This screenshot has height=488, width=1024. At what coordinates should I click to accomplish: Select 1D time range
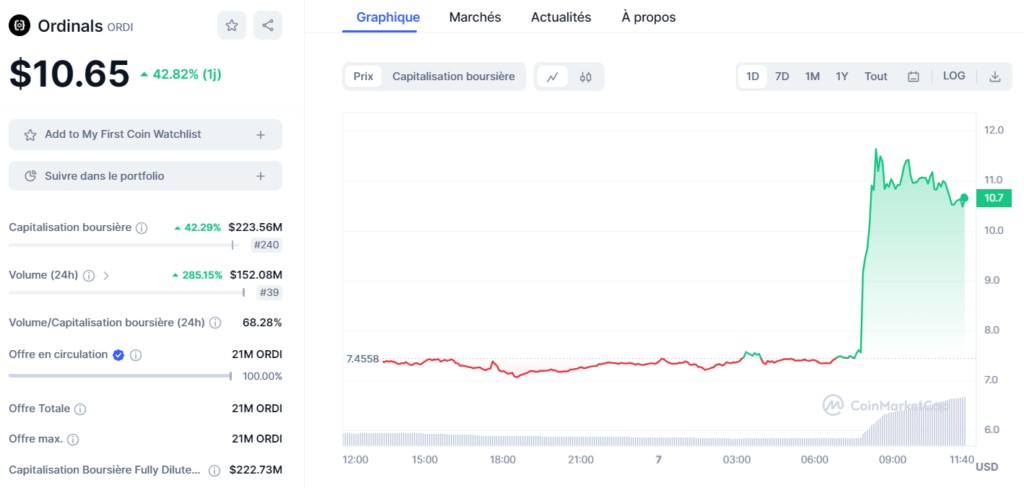(752, 76)
